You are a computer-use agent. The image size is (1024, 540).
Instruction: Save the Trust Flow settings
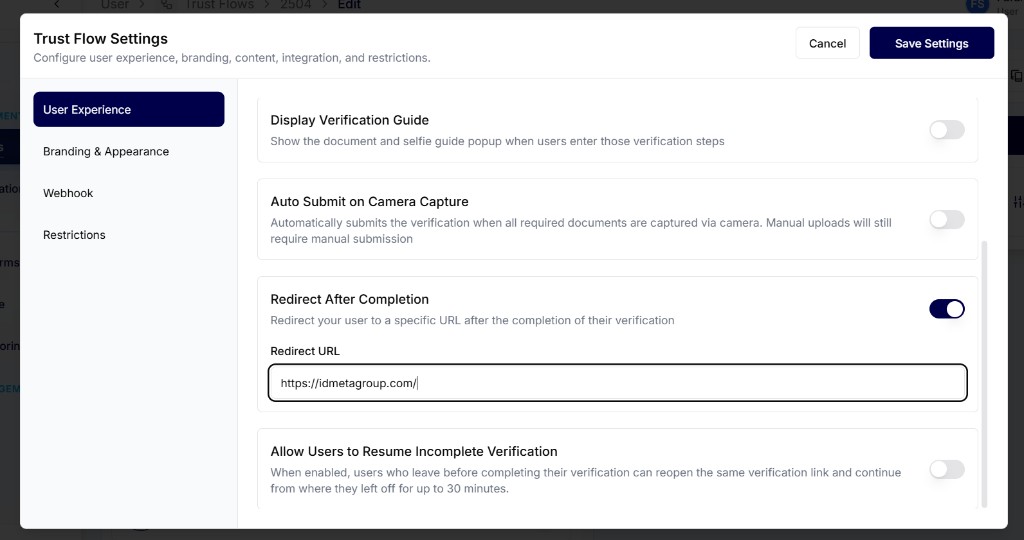(x=931, y=43)
